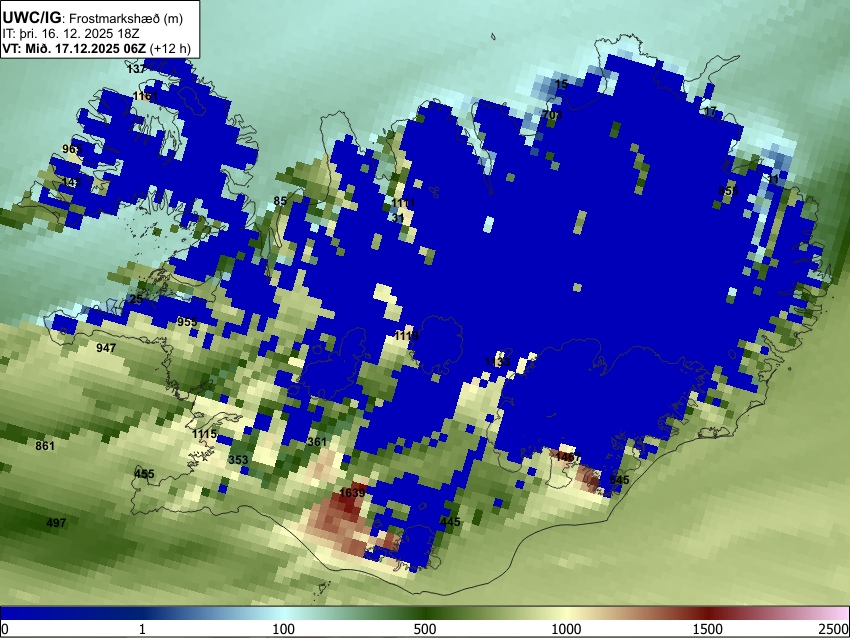Click the '143' value label
Screen dimensions: 850x638
click(x=72, y=182)
